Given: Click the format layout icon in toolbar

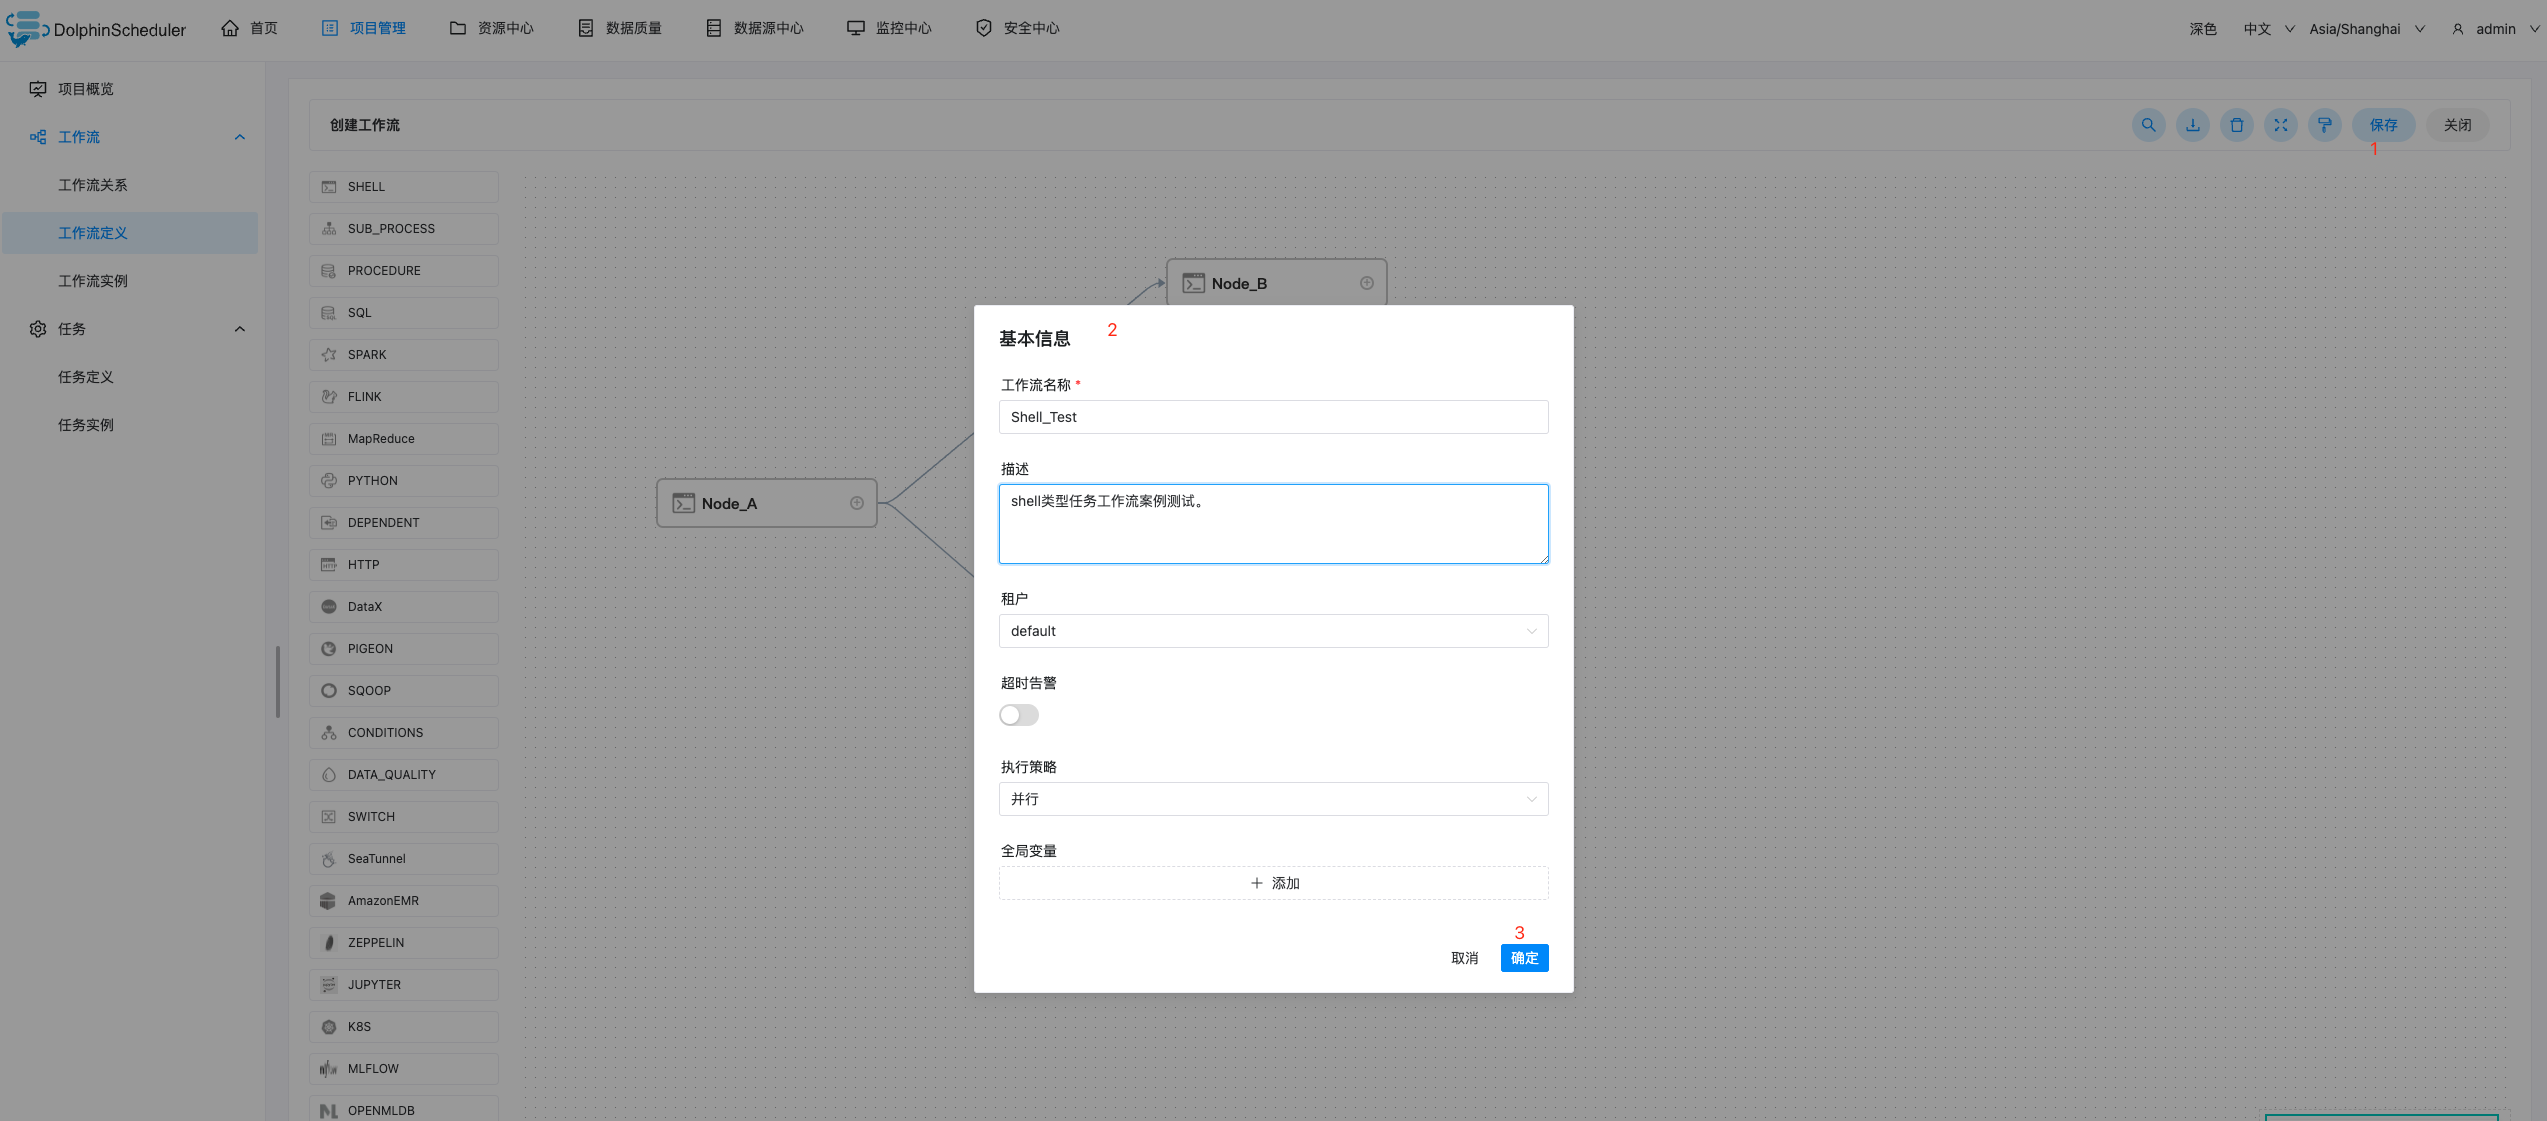Looking at the screenshot, I should [x=2324, y=125].
